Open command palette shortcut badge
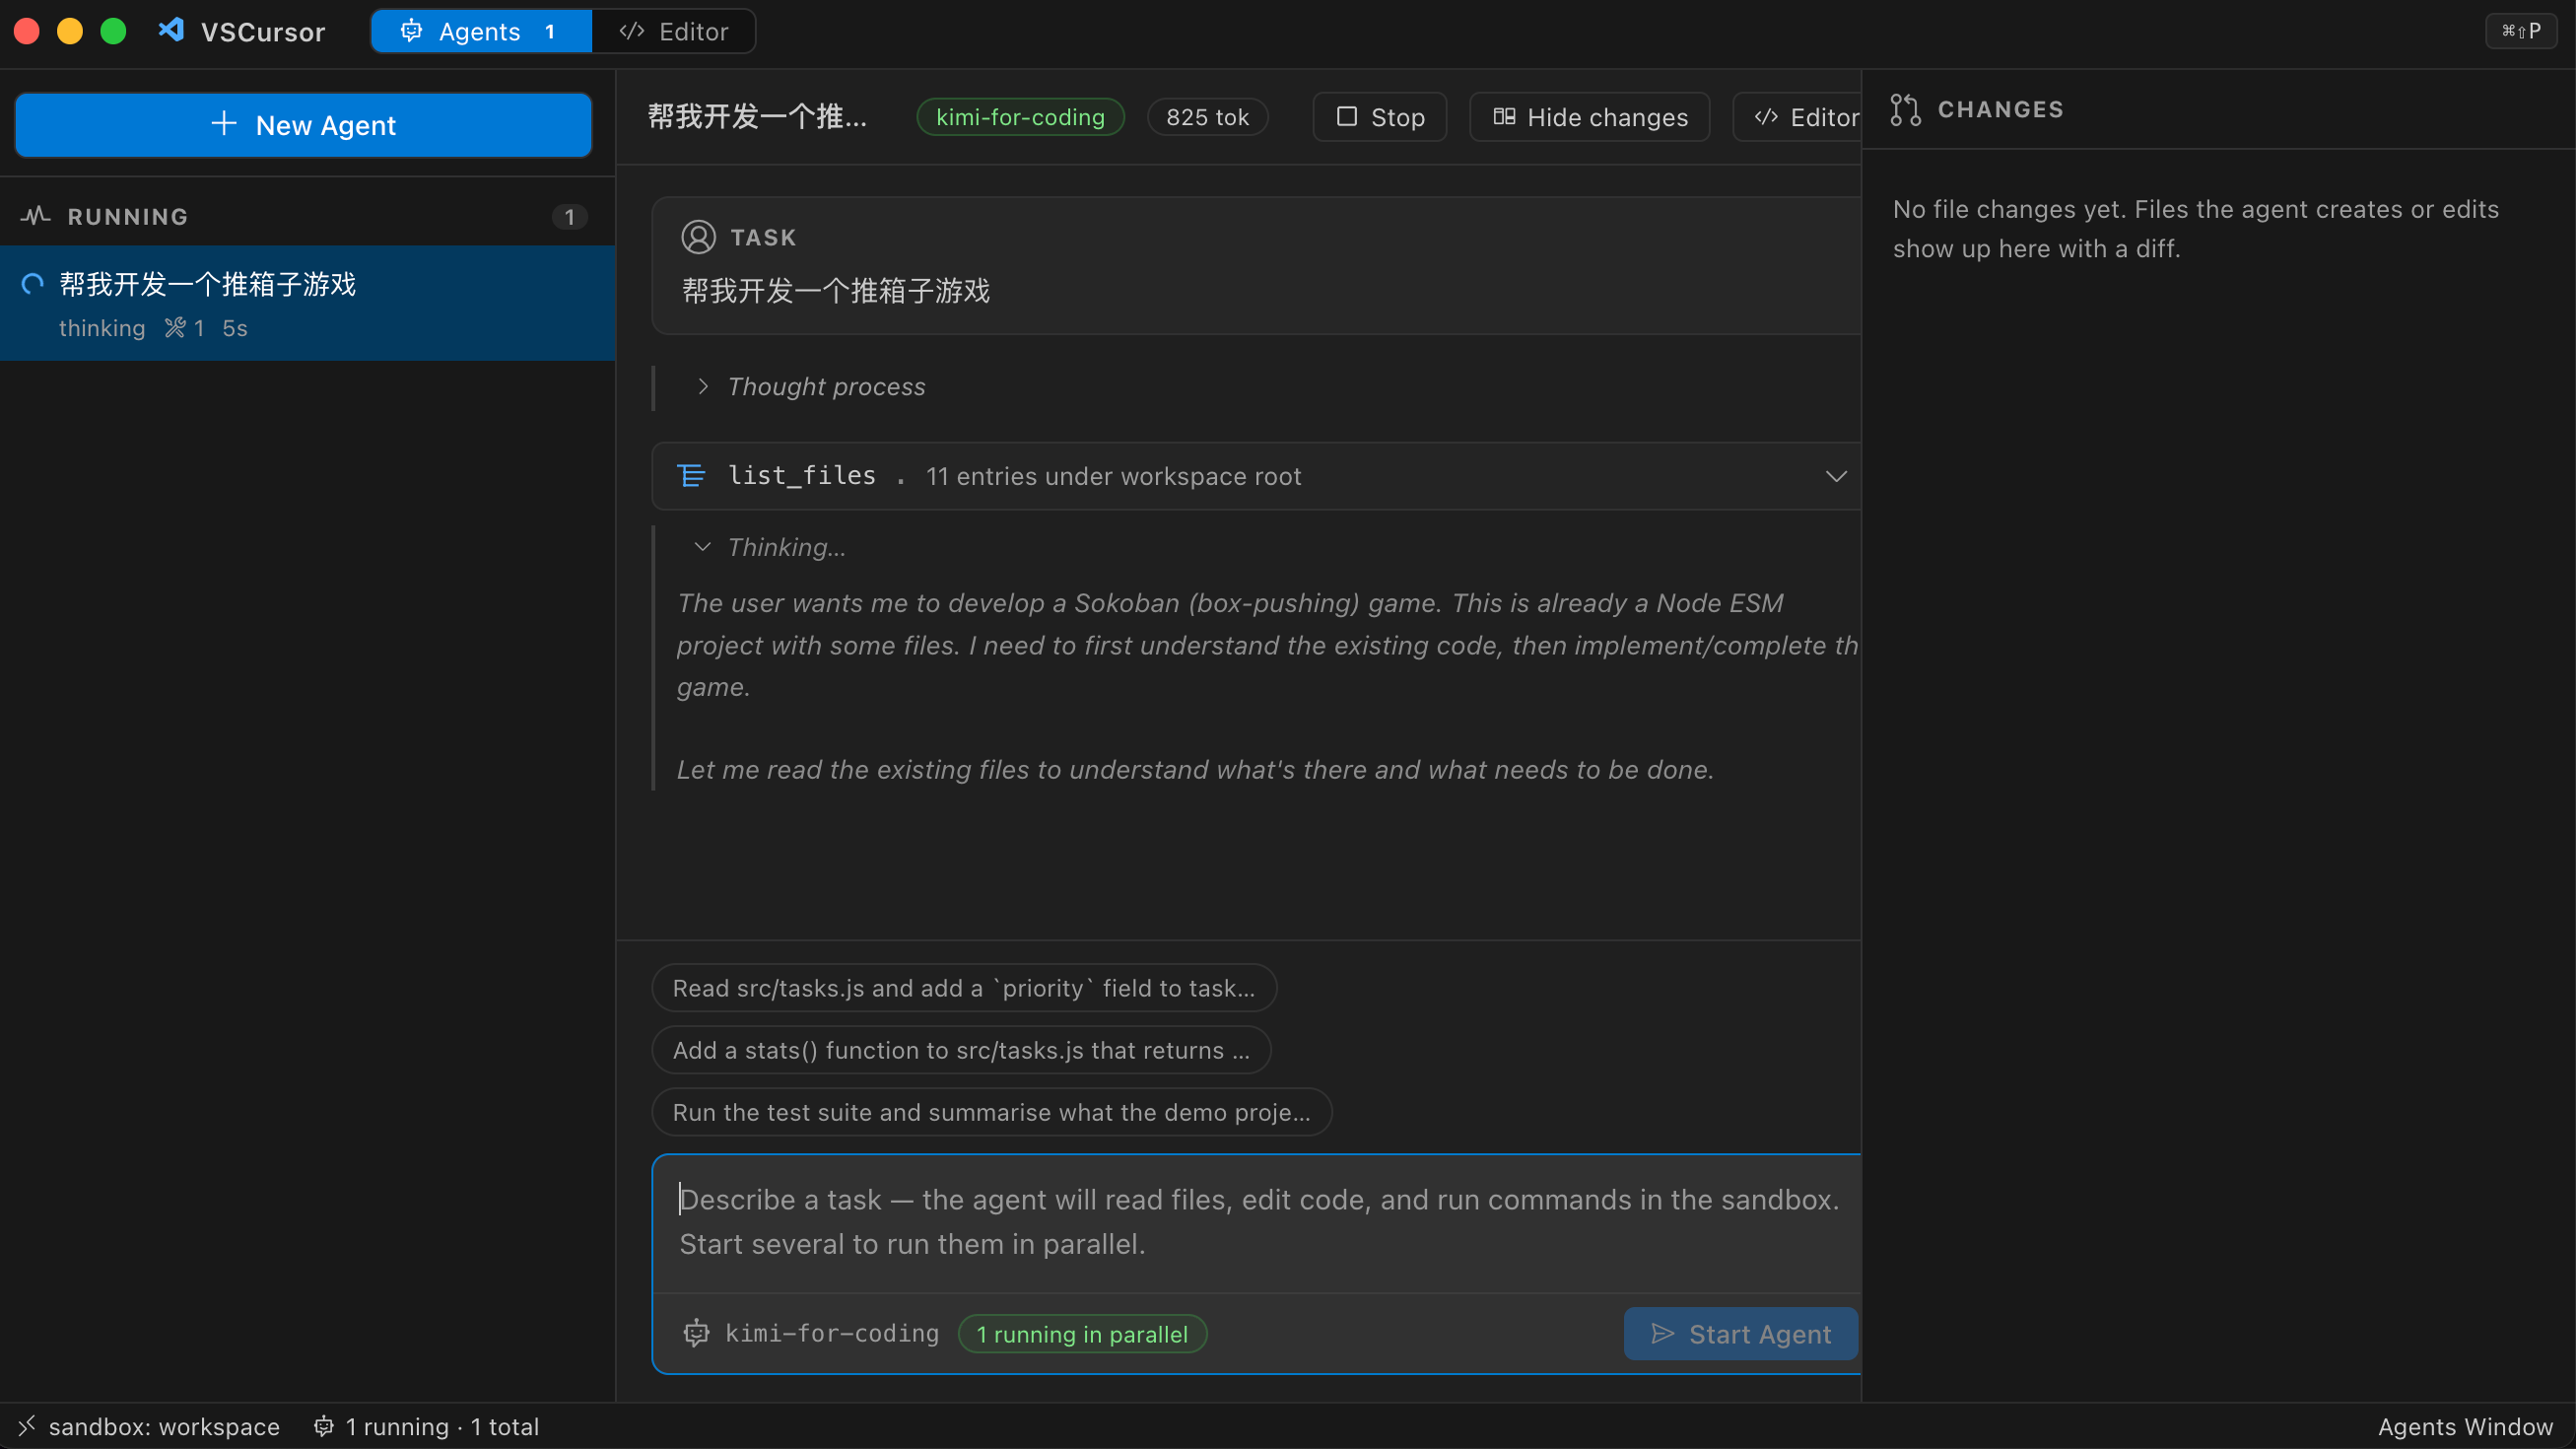2576x1449 pixels. (x=2520, y=31)
